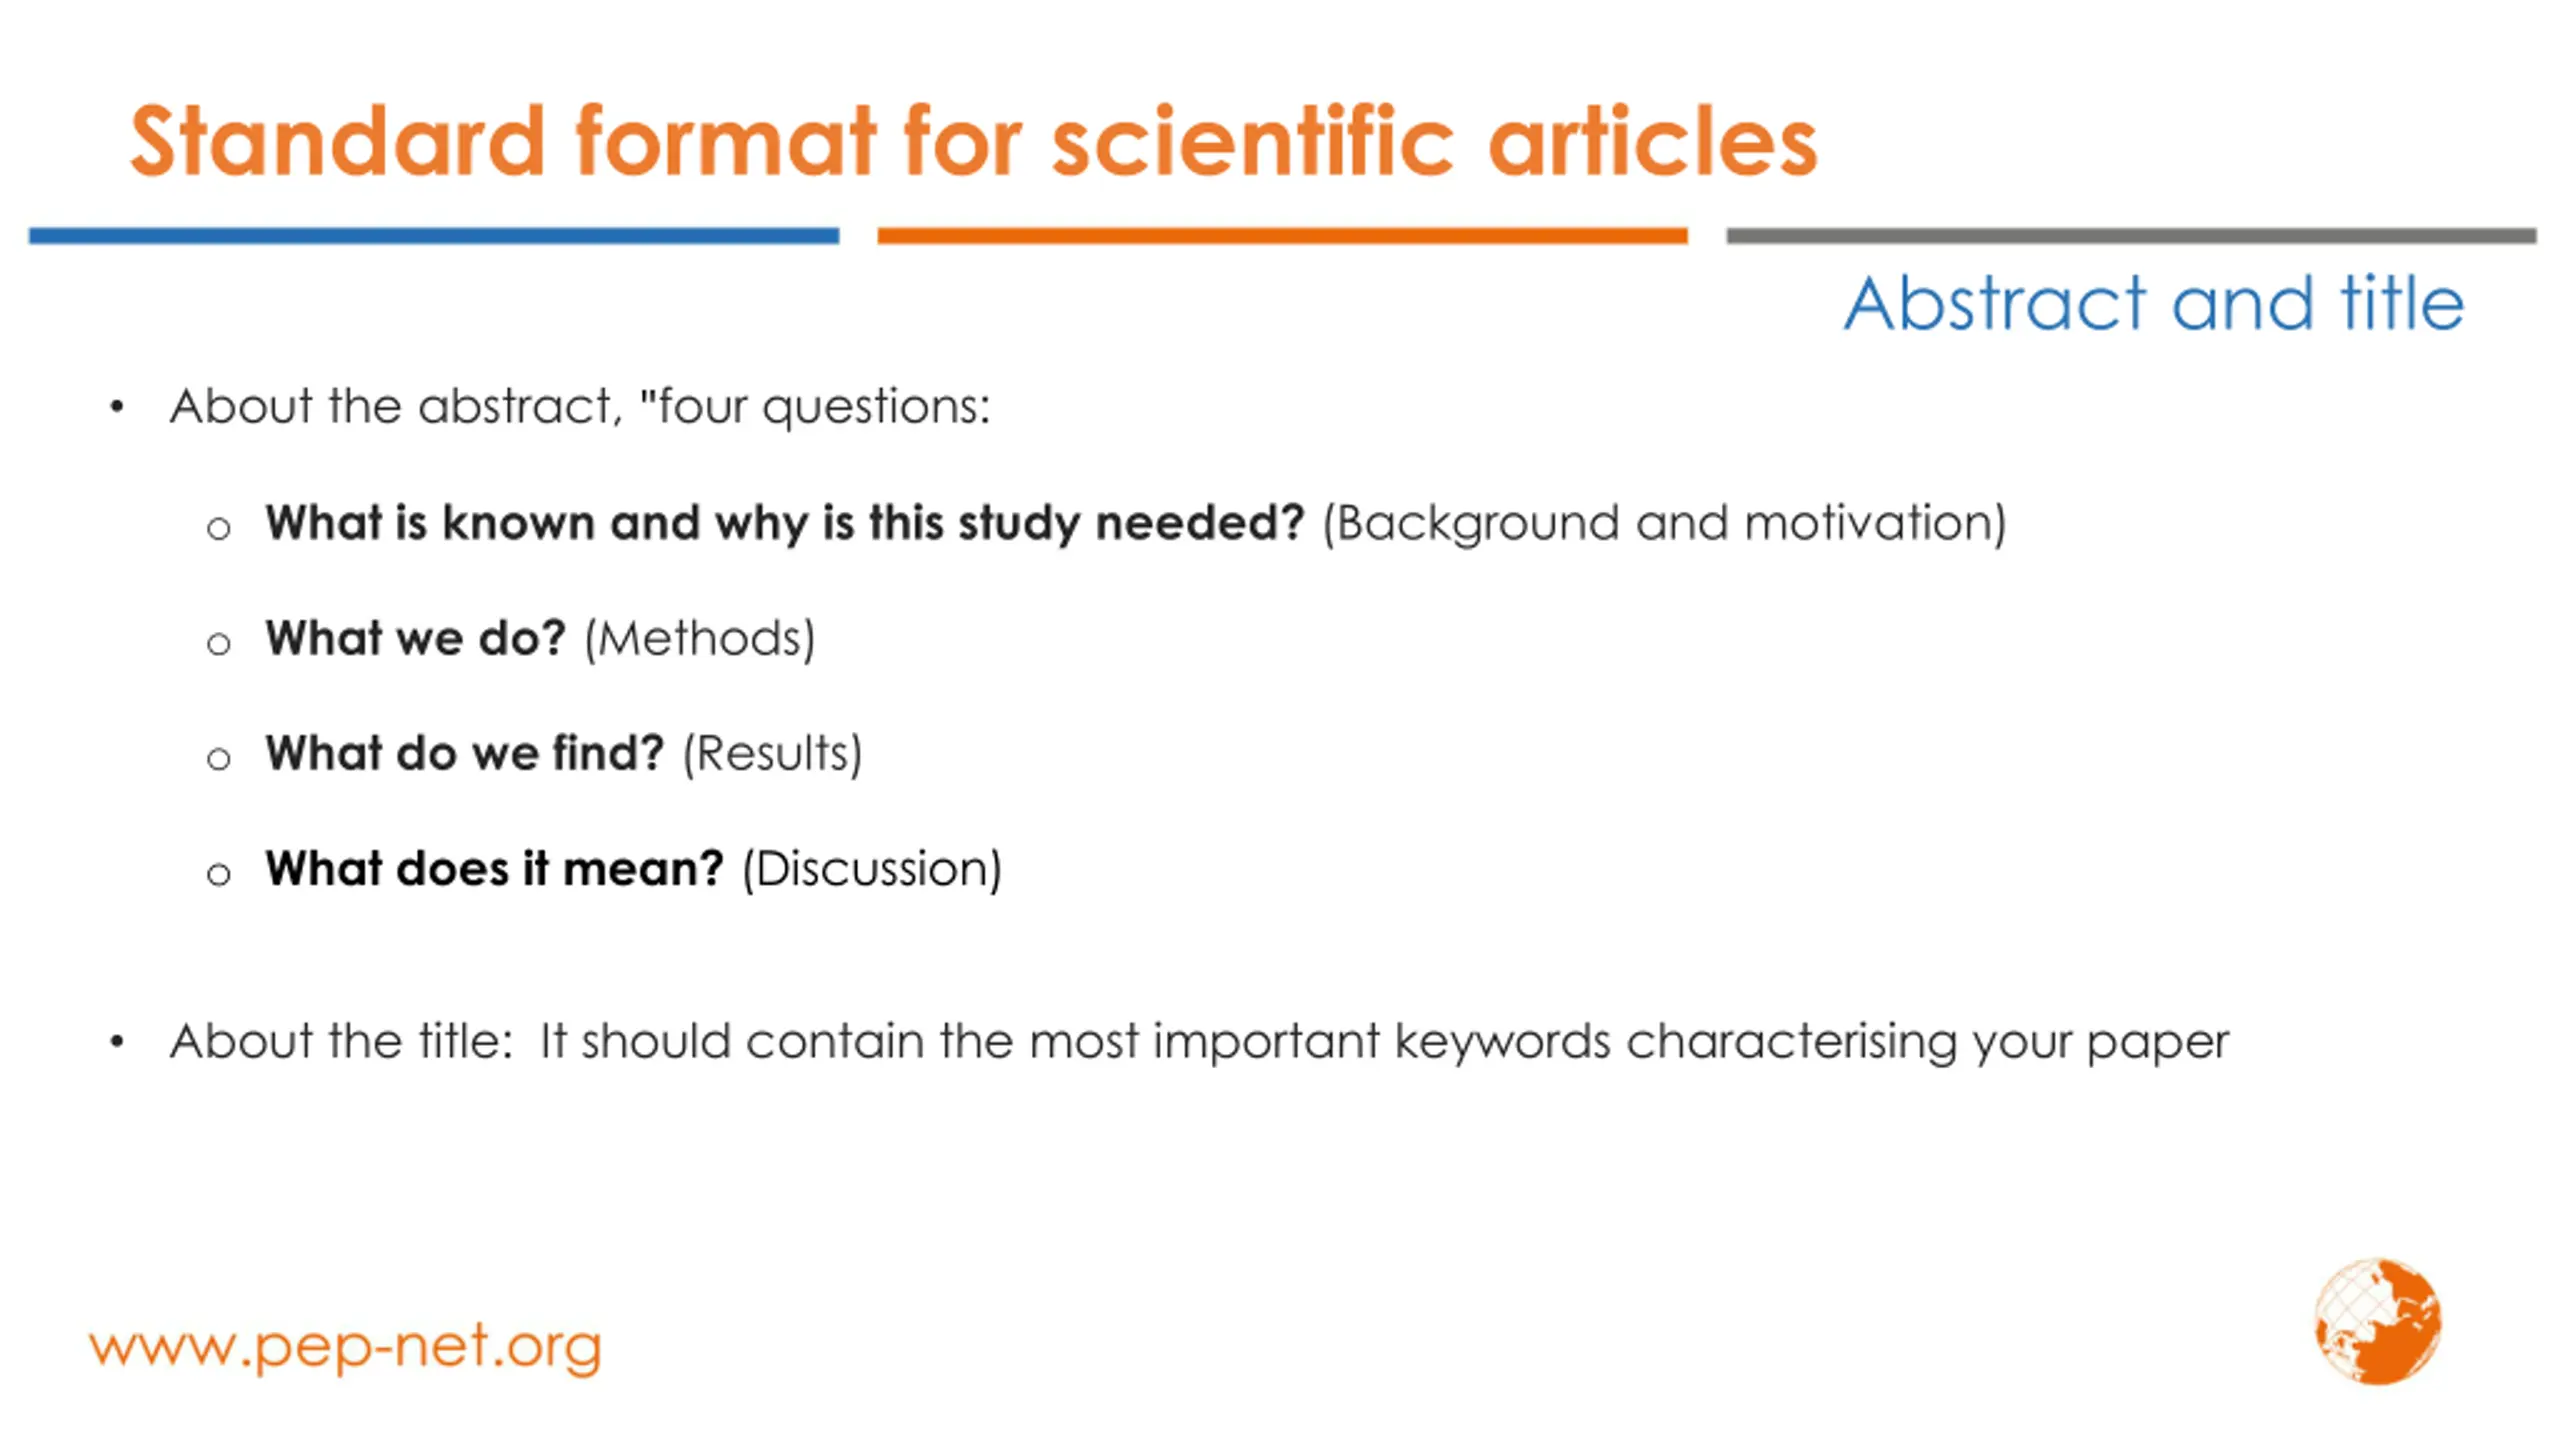Click the circle bullet before 'What we do?'
Image resolution: width=2560 pixels, height=1440 pixels.
point(219,643)
